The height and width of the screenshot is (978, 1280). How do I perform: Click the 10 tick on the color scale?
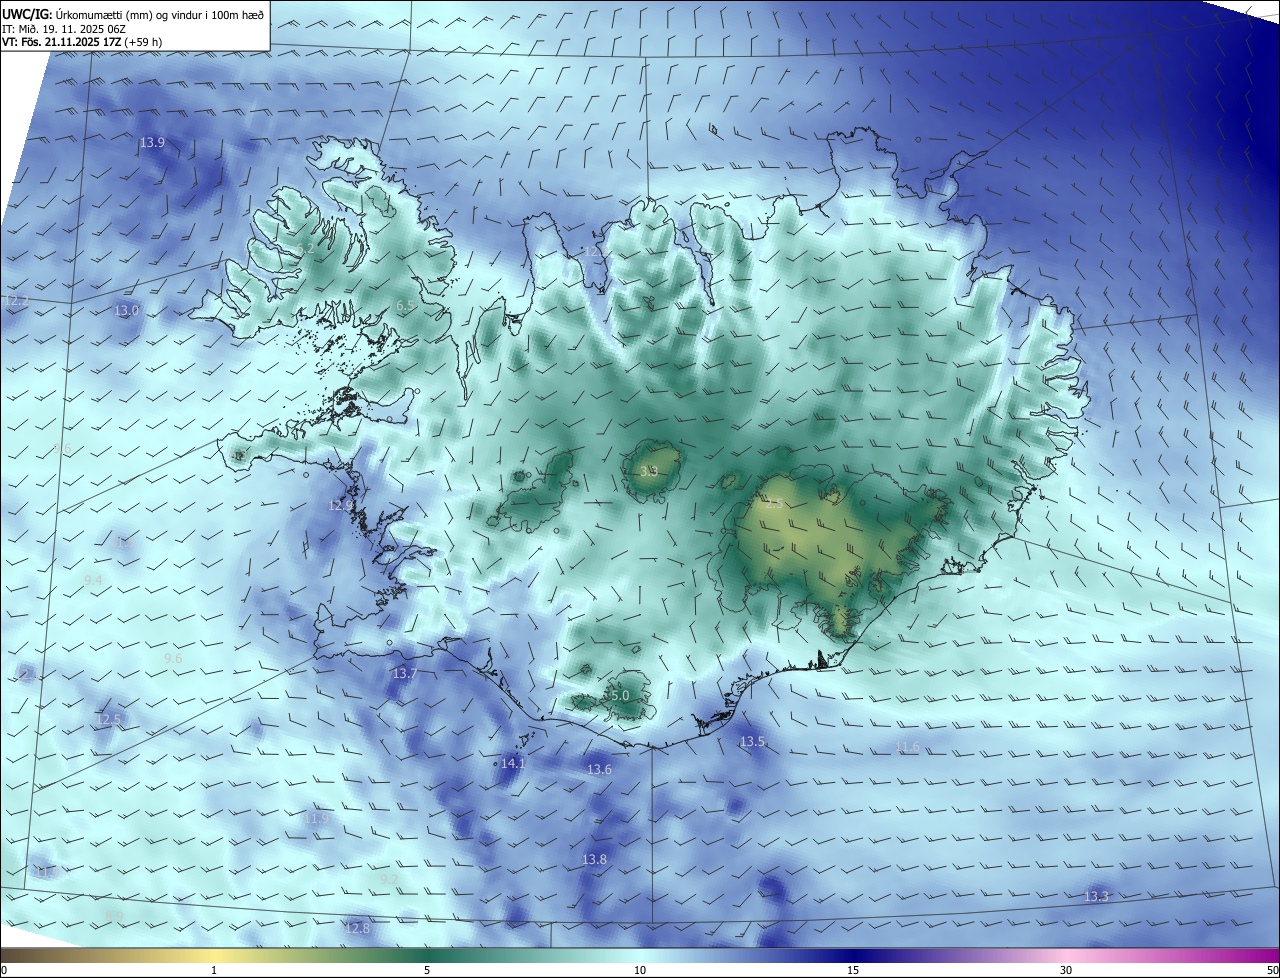tap(640, 970)
